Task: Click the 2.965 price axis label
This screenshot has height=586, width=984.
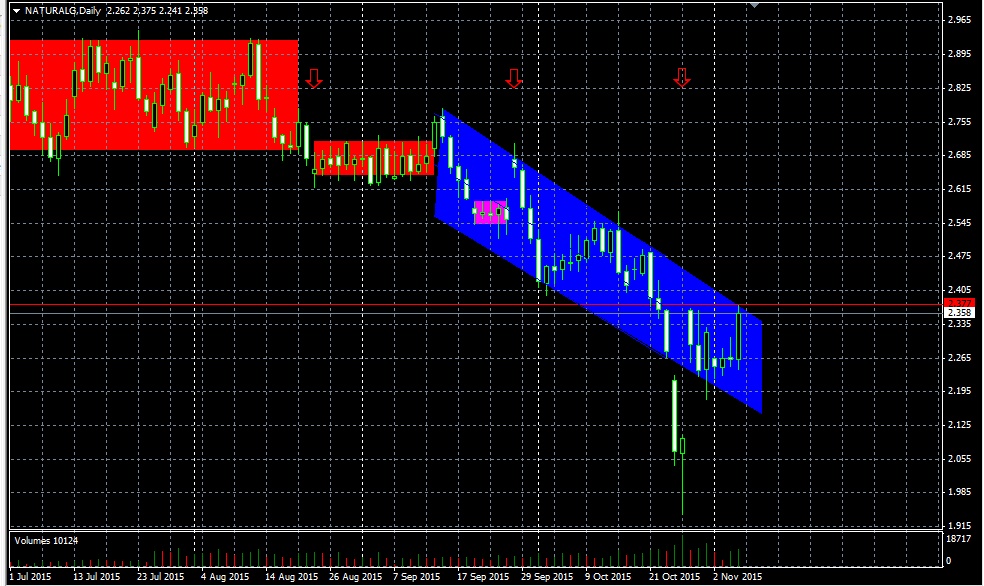Action: coord(959,20)
